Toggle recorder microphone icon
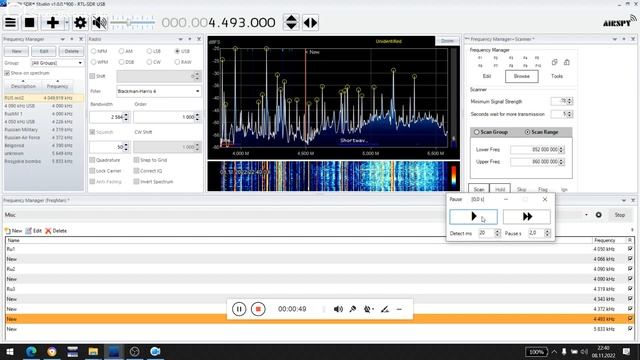This screenshot has width=640, height=360. click(353, 309)
